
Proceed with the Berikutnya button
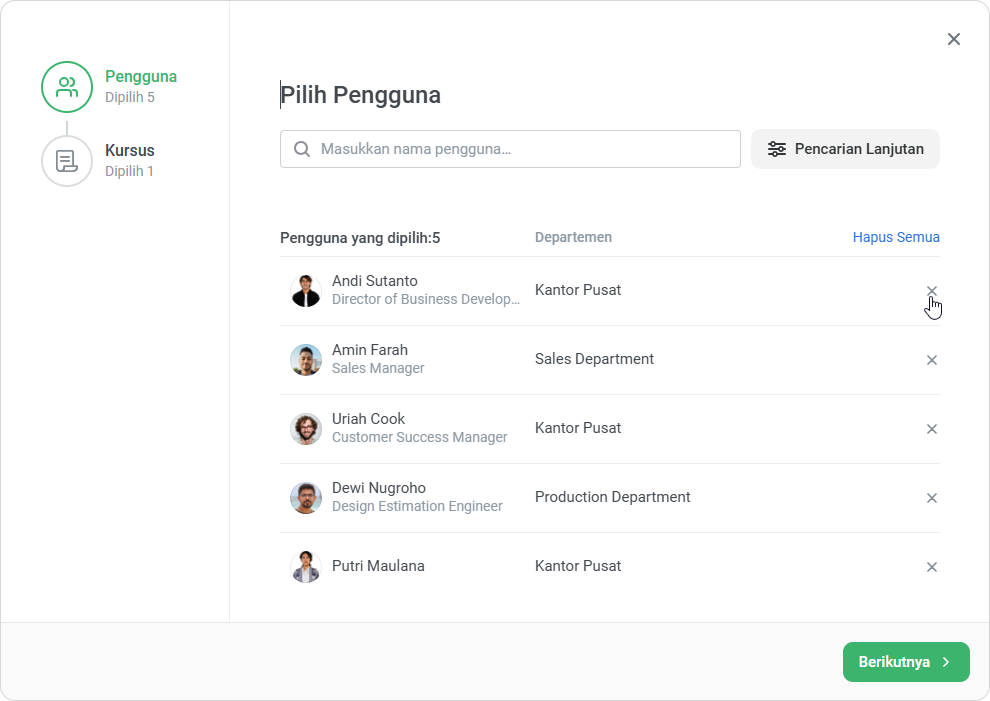tap(905, 662)
